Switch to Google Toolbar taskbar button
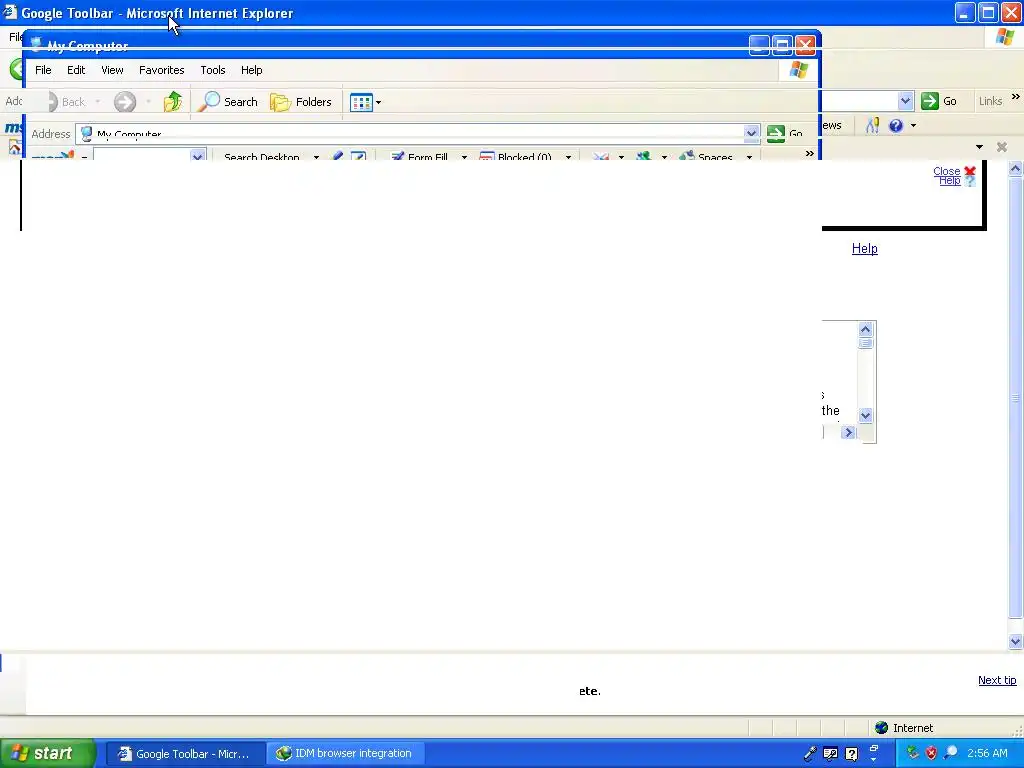This screenshot has height=768, width=1024. [x=185, y=754]
